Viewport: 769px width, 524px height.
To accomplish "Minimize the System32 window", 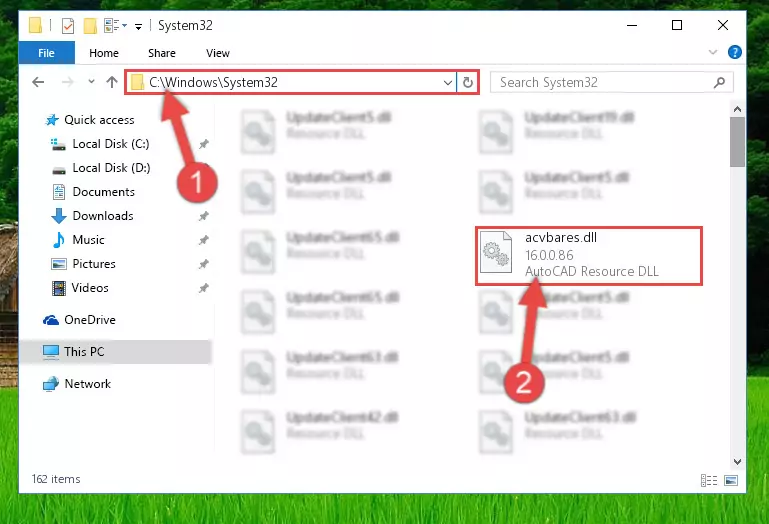I will [x=632, y=25].
